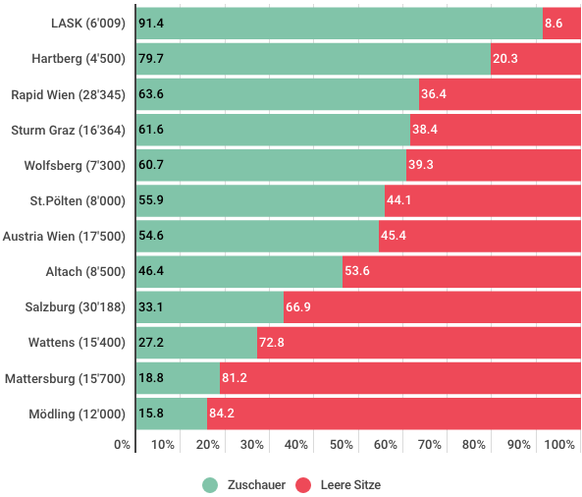Click the green Zuschauer legend circle
Viewport: 582px width, 497px height.
point(210,485)
